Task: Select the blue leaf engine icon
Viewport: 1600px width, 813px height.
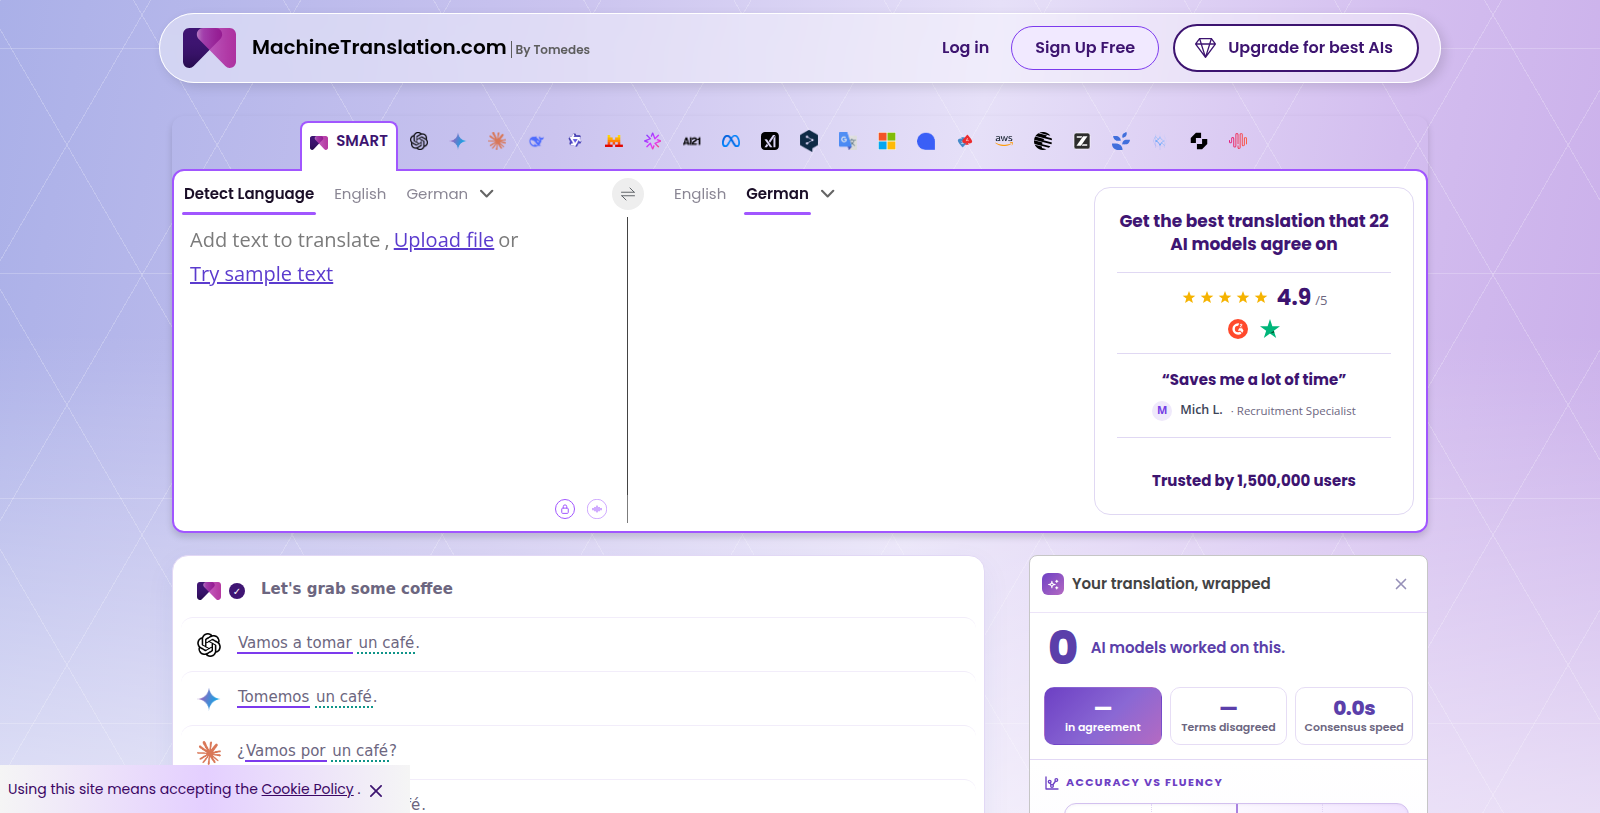Action: pos(1121,141)
